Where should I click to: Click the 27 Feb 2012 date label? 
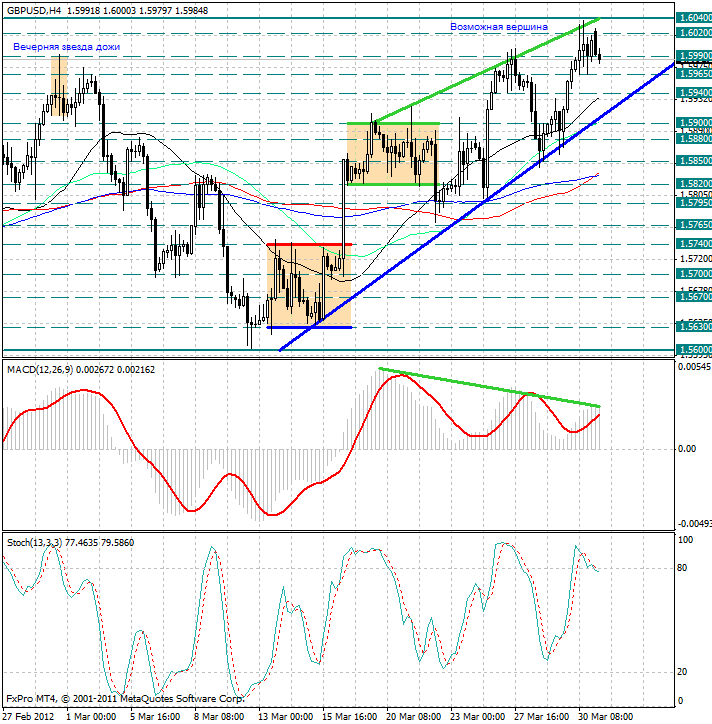coord(29,717)
